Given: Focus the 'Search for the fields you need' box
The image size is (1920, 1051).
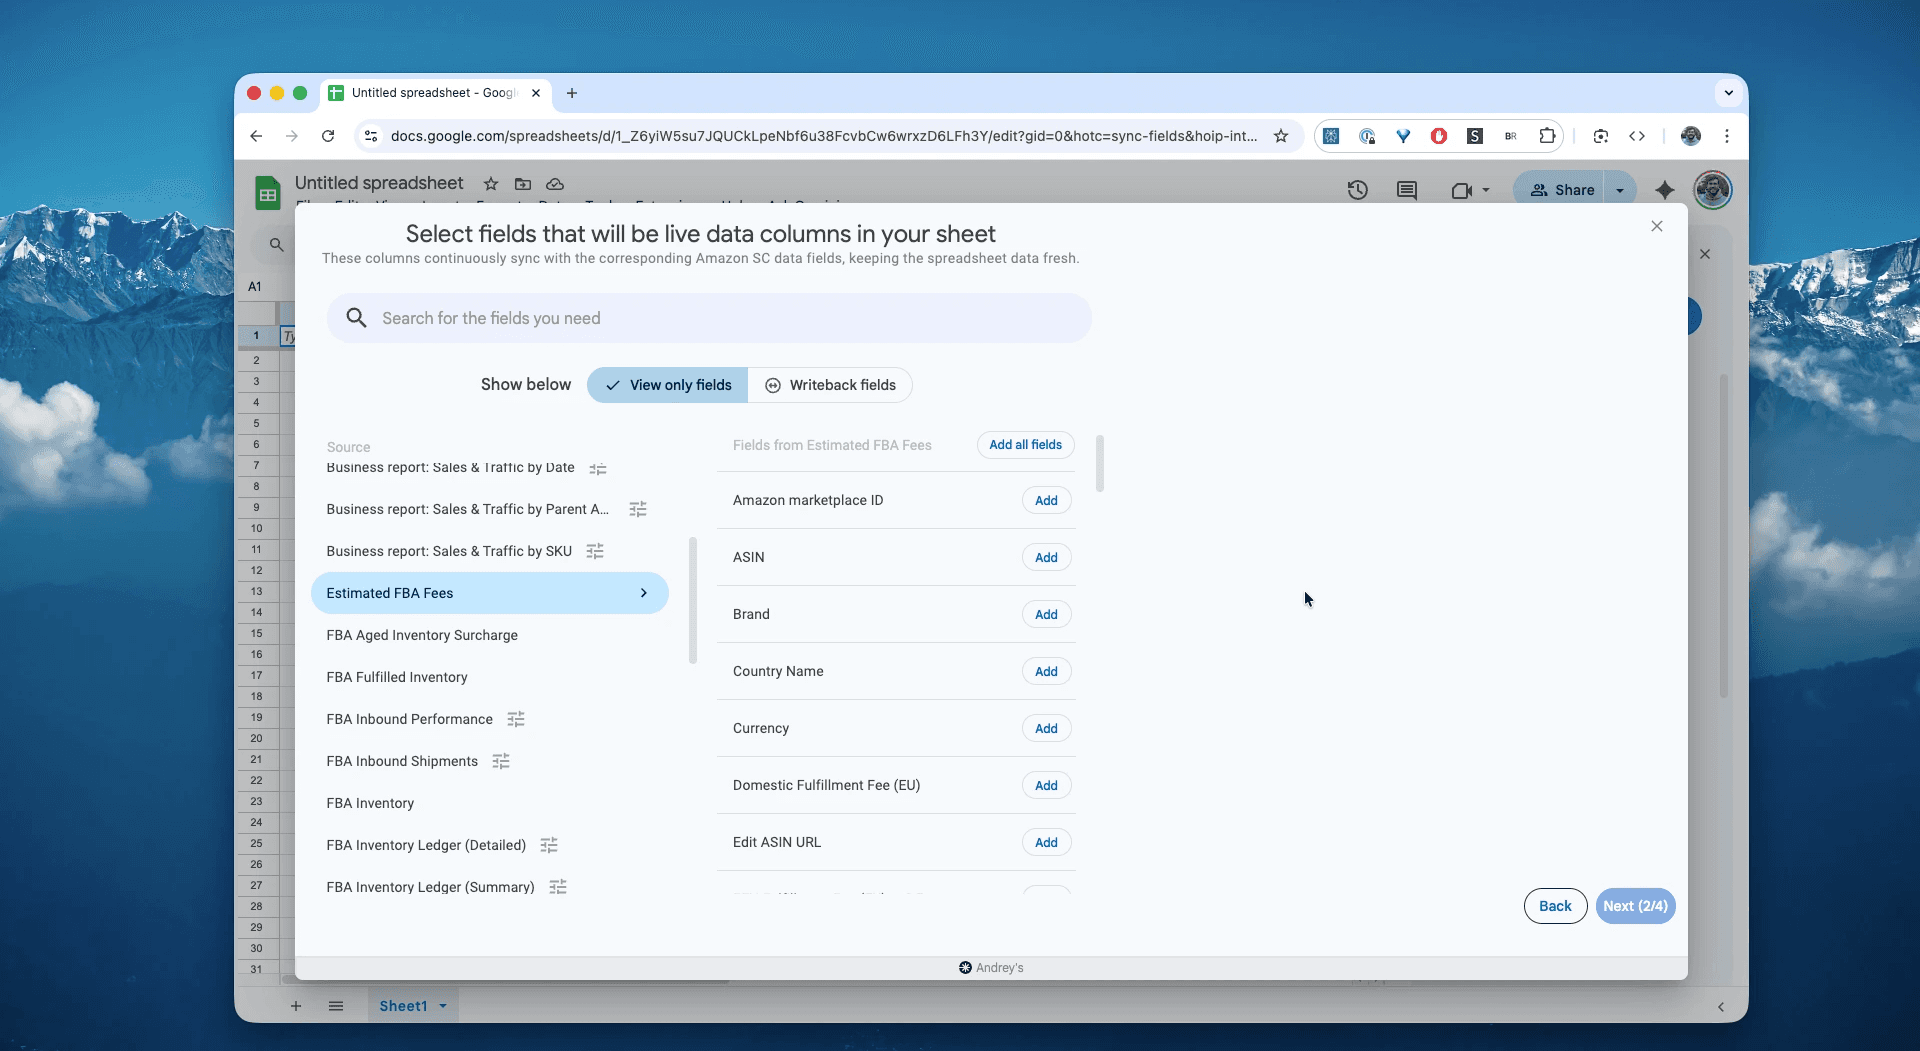Looking at the screenshot, I should [709, 318].
